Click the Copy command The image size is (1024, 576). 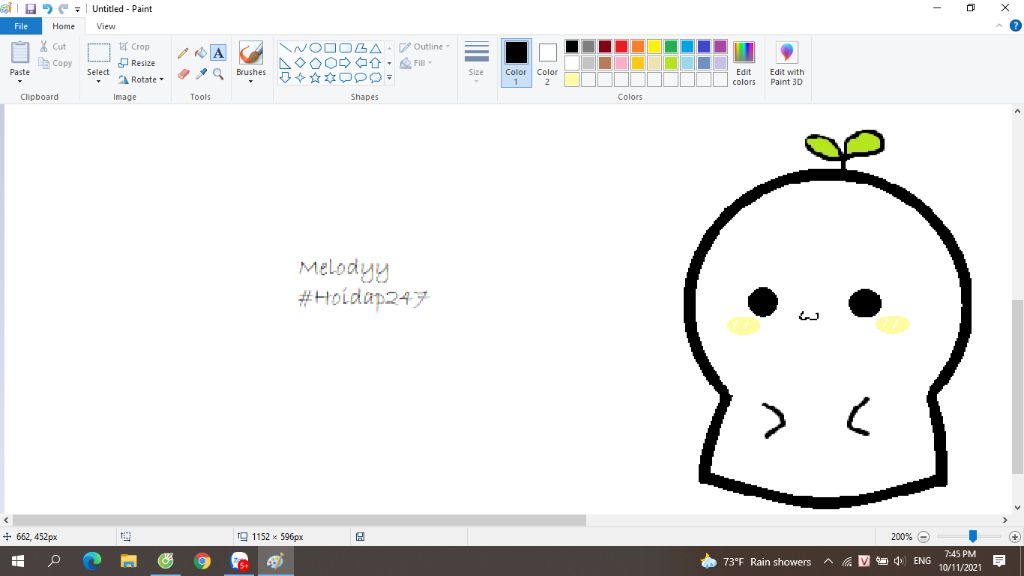click(x=56, y=63)
